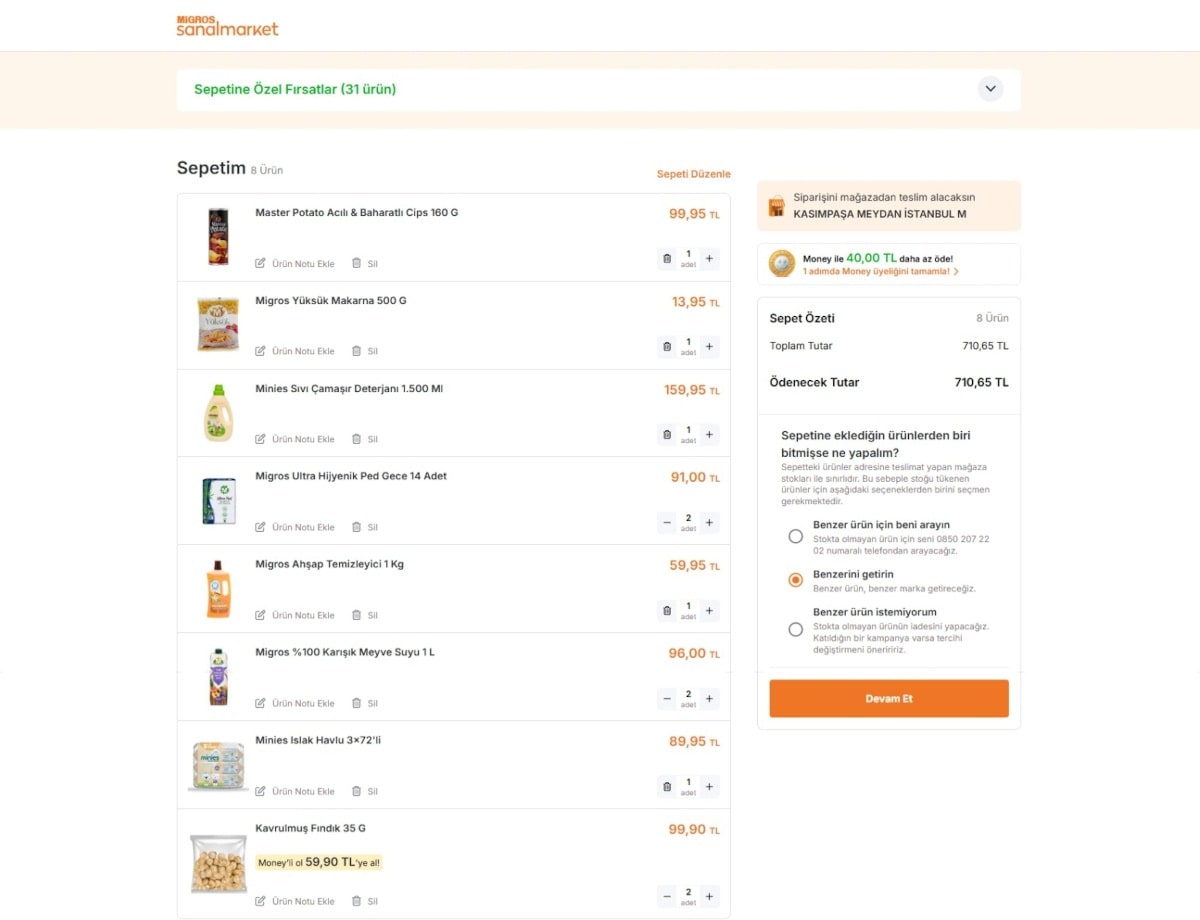Decrease Migros Ultra Hijyenik Ped quantity
Image resolution: width=1200 pixels, height=920 pixels.
(x=666, y=522)
